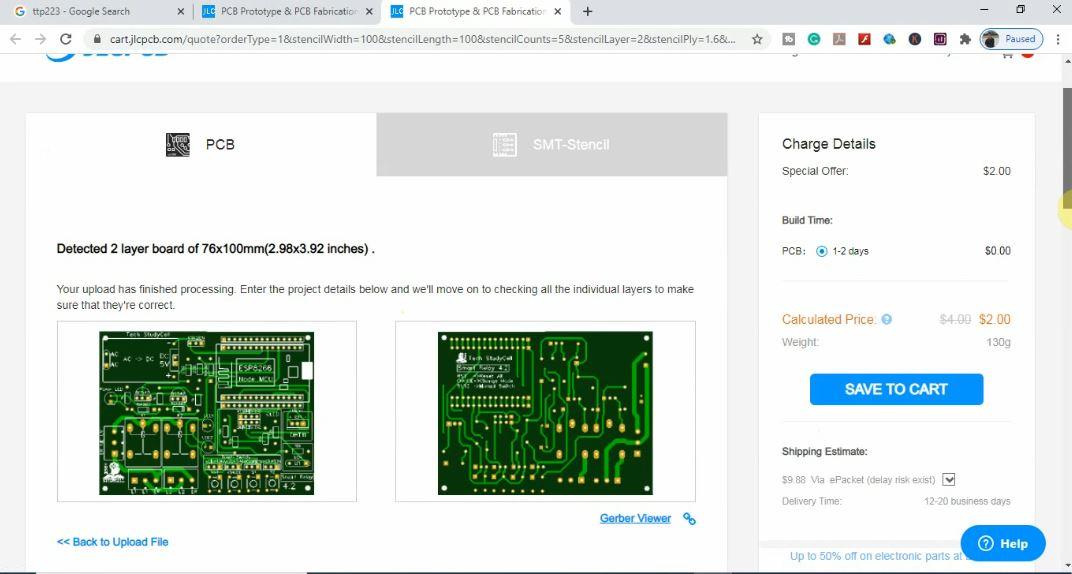The height and width of the screenshot is (574, 1072).
Task: Bookmark this page with the star icon
Action: [757, 39]
